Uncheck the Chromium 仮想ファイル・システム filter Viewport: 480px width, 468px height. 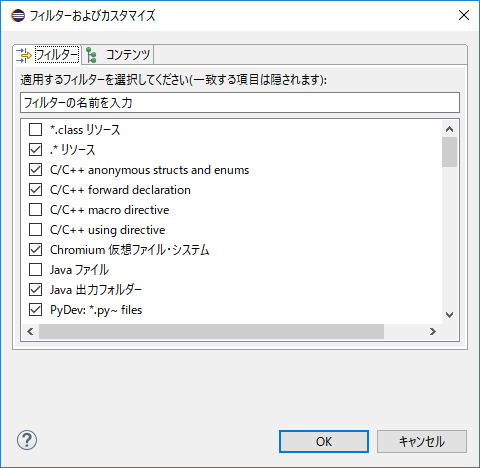[x=35, y=250]
